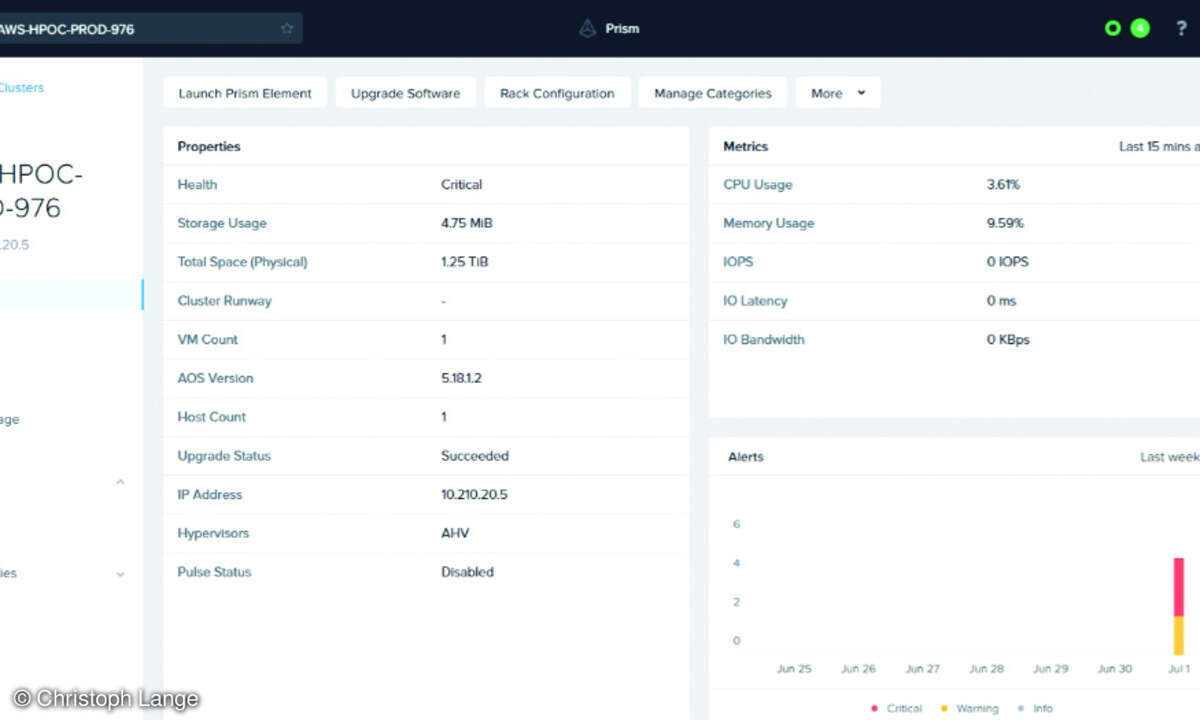Viewport: 1200px width, 720px height.
Task: Select the Memory Usage 9.59% value
Action: 1005,223
